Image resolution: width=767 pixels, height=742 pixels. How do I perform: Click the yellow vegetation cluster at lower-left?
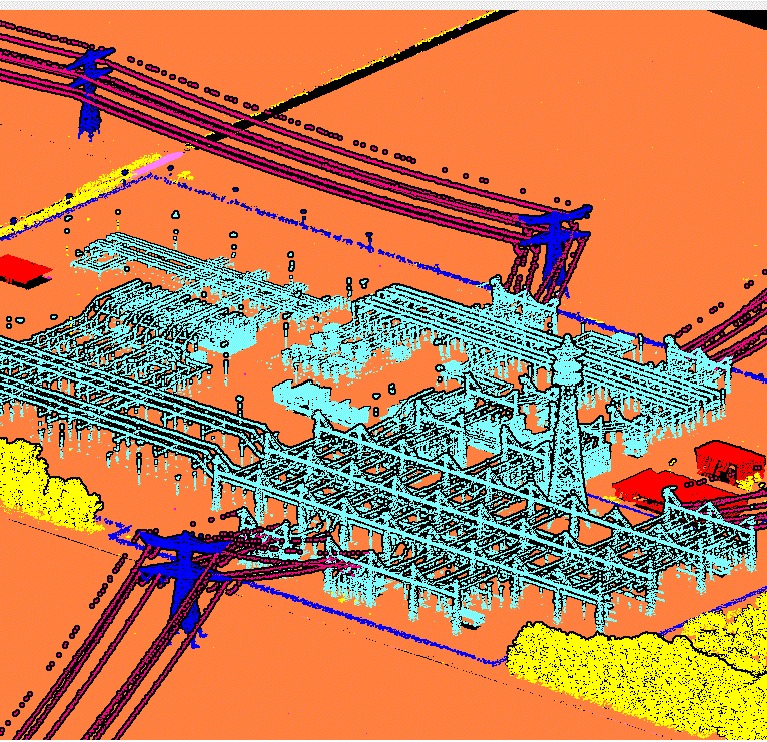click(45, 480)
